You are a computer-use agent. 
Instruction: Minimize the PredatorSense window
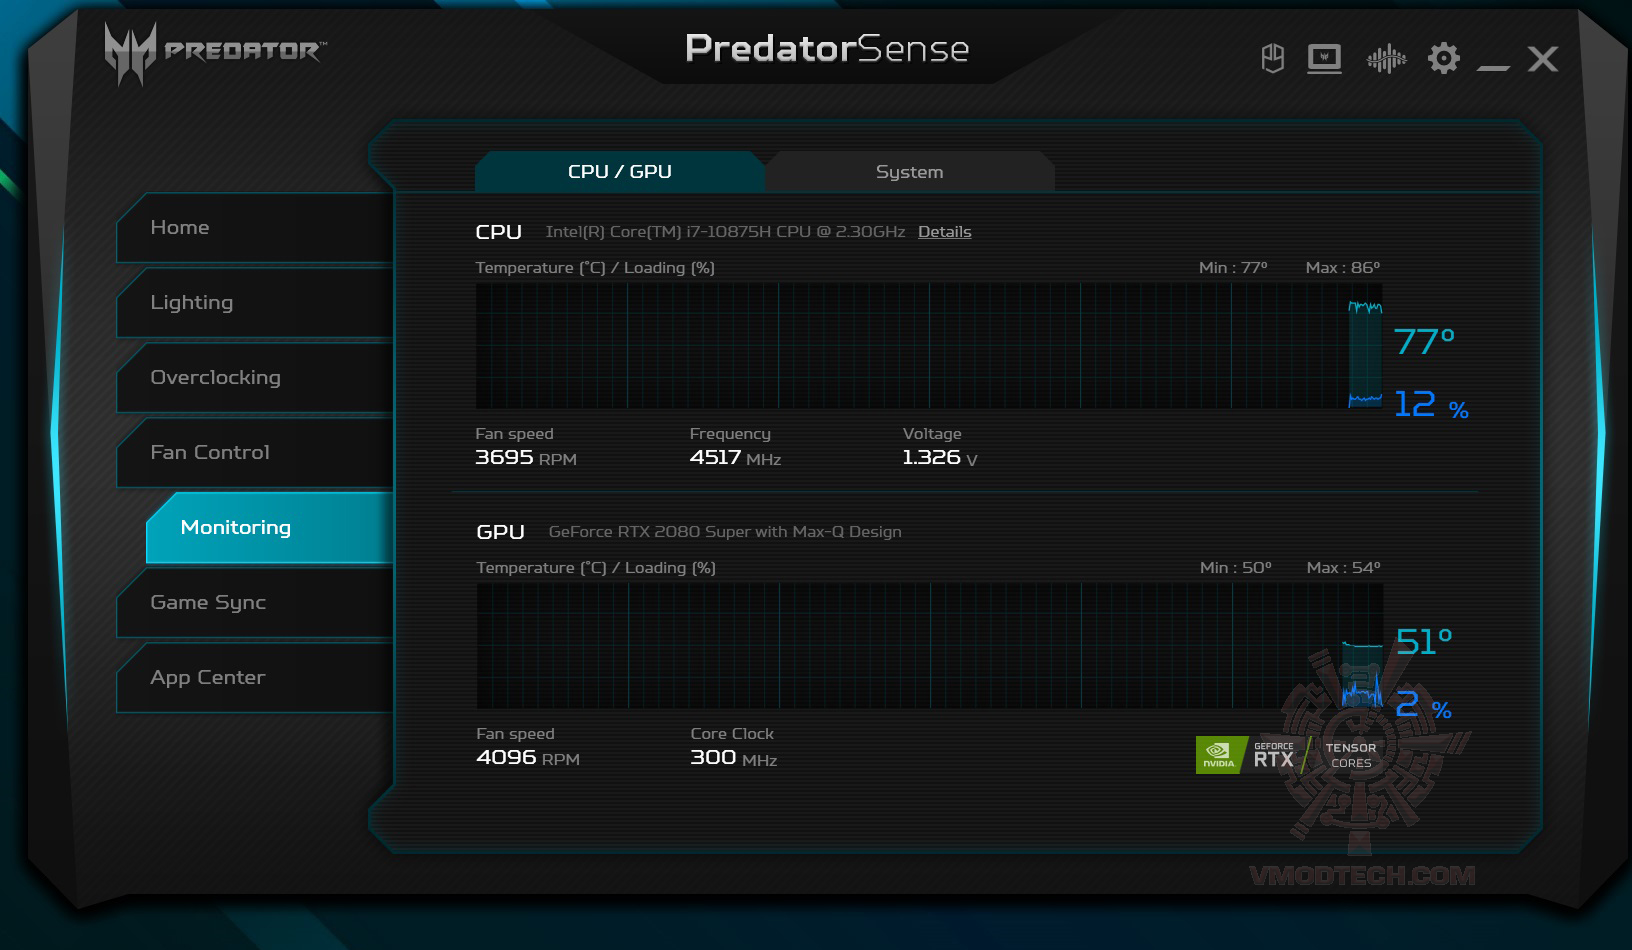pos(1493,67)
